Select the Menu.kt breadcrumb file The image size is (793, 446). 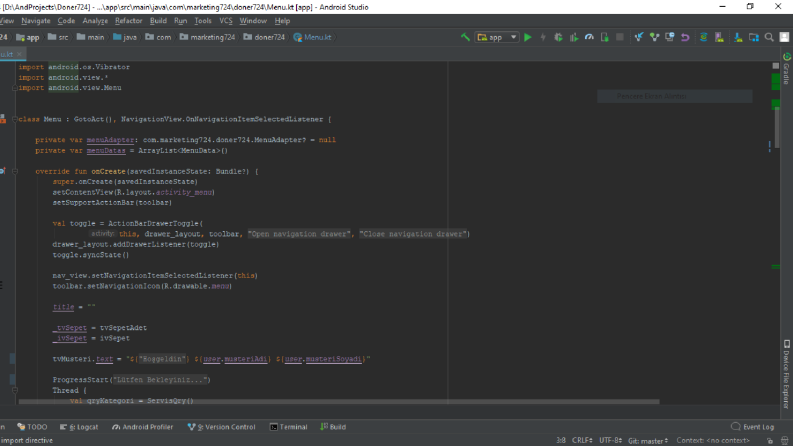click(313, 37)
